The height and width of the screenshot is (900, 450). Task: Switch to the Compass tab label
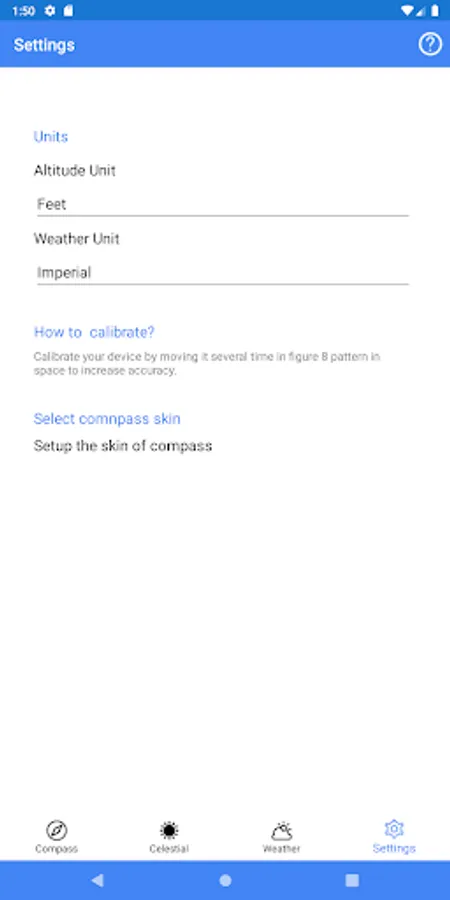pyautogui.click(x=56, y=848)
